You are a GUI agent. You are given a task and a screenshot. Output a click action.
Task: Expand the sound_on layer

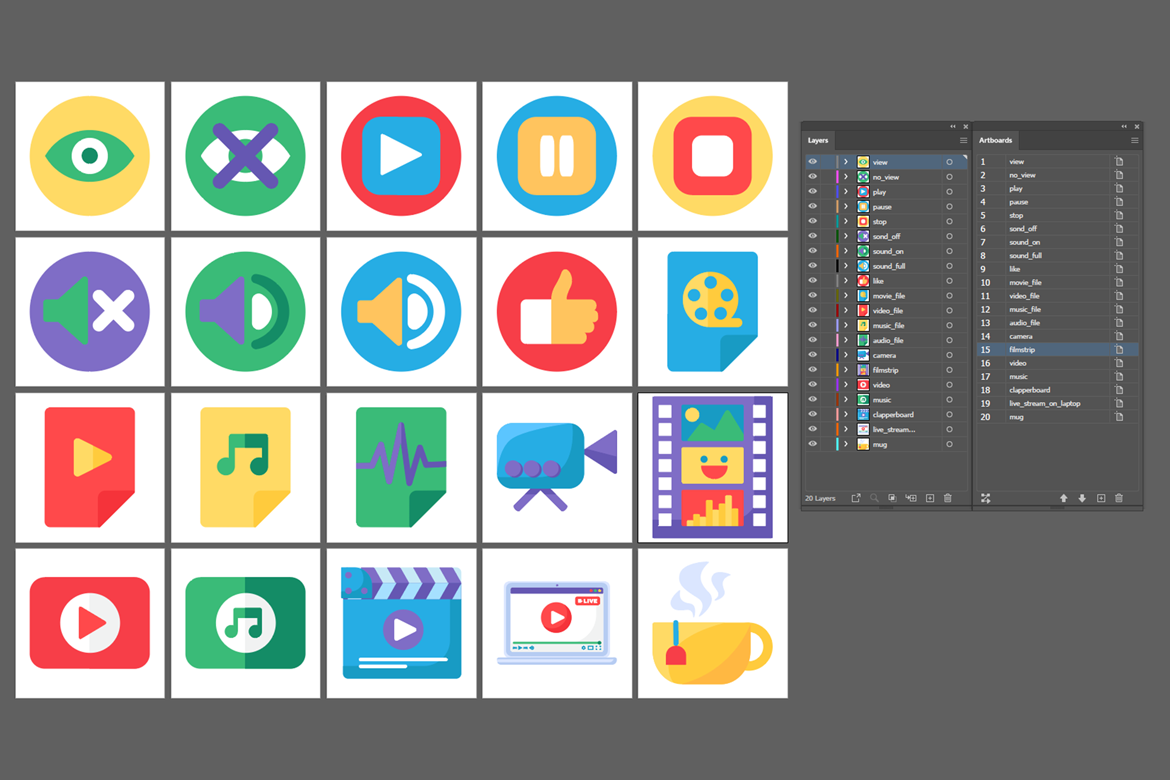846,250
